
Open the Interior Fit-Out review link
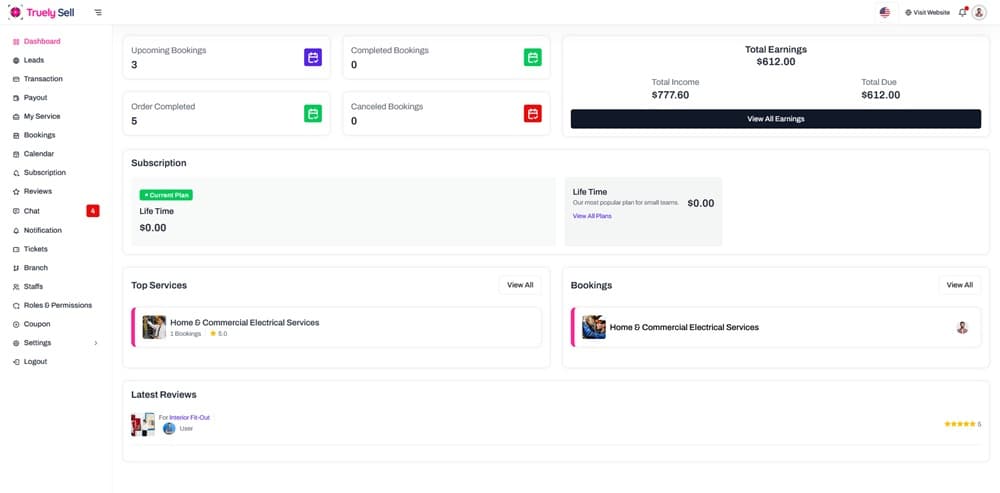tap(189, 417)
